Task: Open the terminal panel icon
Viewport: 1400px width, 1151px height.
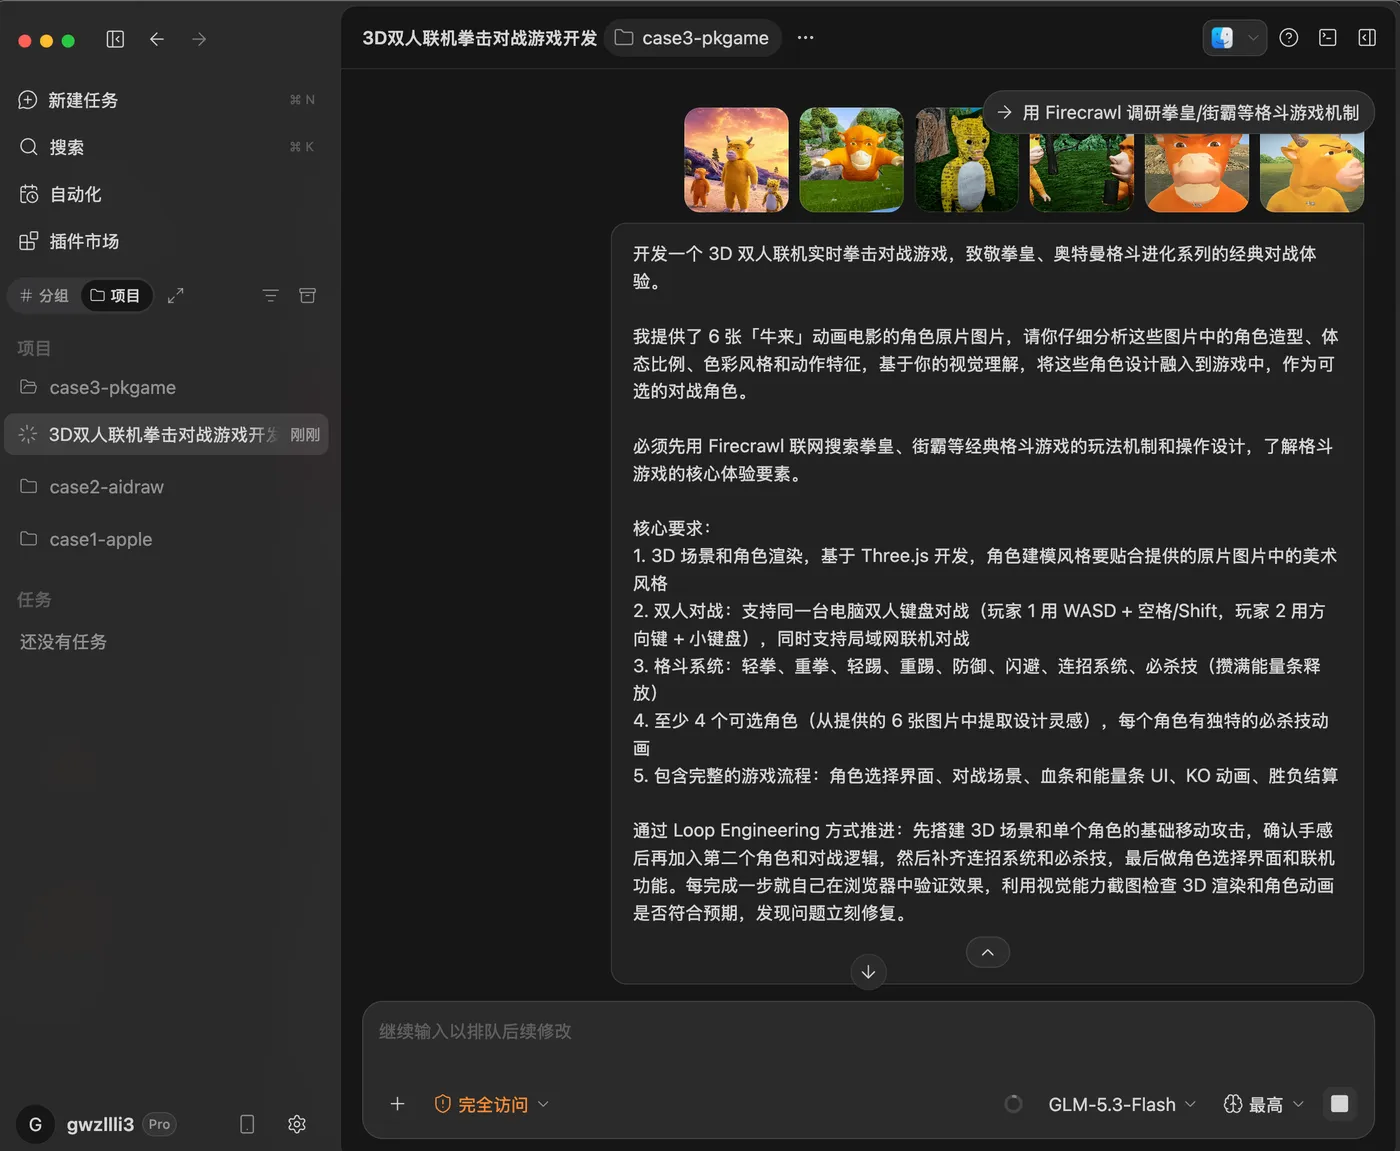Action: pos(1328,38)
